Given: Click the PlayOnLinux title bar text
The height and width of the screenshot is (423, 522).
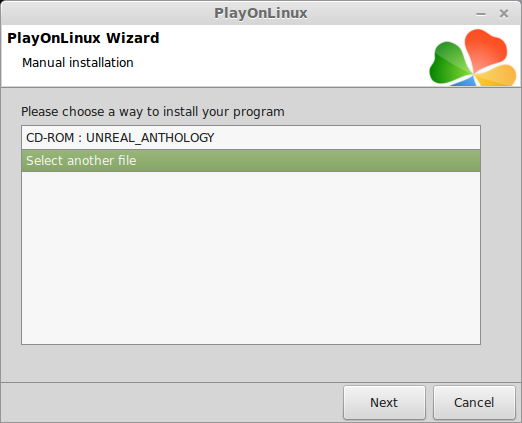Looking at the screenshot, I should [261, 13].
